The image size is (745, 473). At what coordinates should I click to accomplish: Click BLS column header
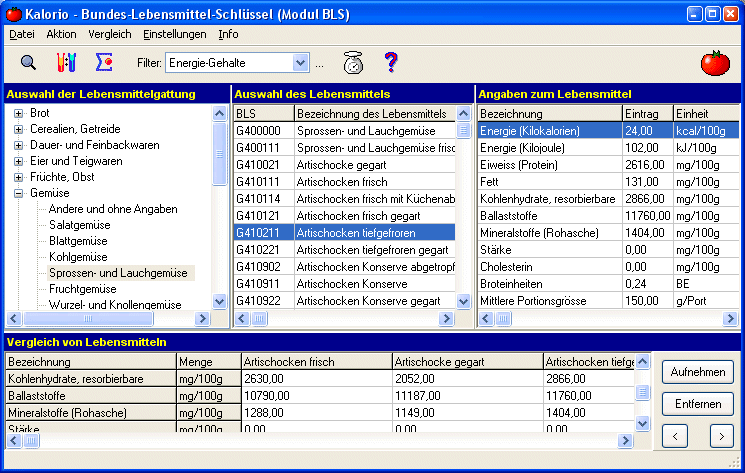point(264,114)
